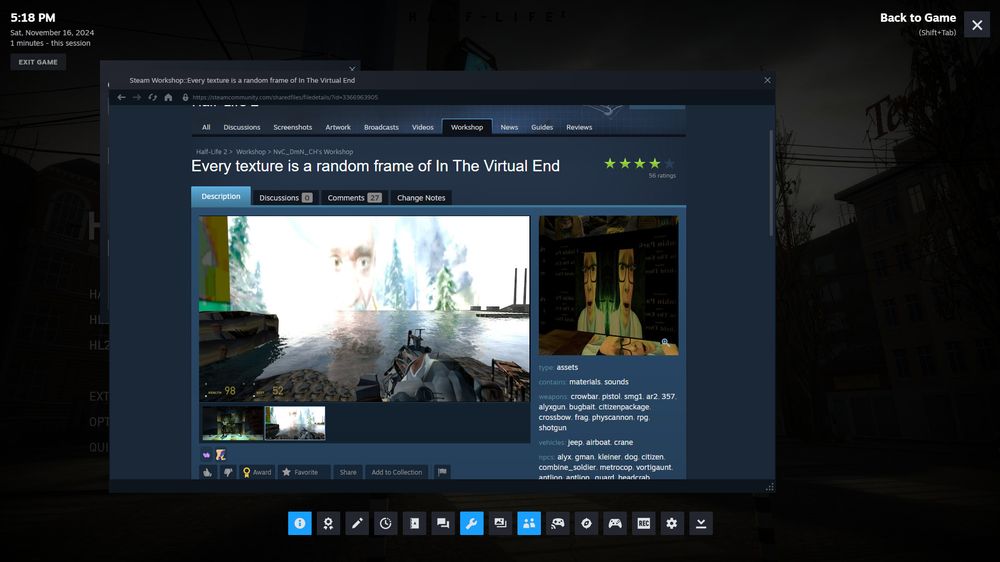This screenshot has width=1000, height=562.
Task: Click the downward arrow toolbar icon
Action: (x=701, y=523)
